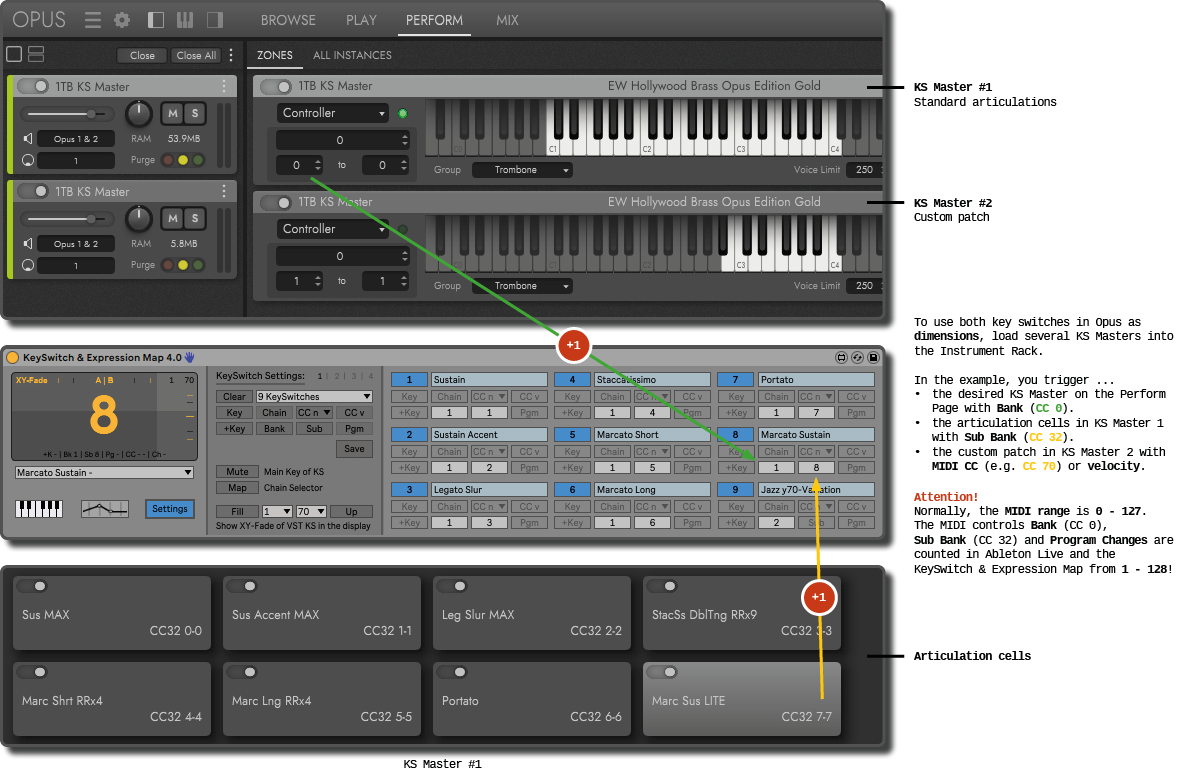The image size is (1178, 773).
Task: Click first rack instrument pan knob
Action: [138, 113]
